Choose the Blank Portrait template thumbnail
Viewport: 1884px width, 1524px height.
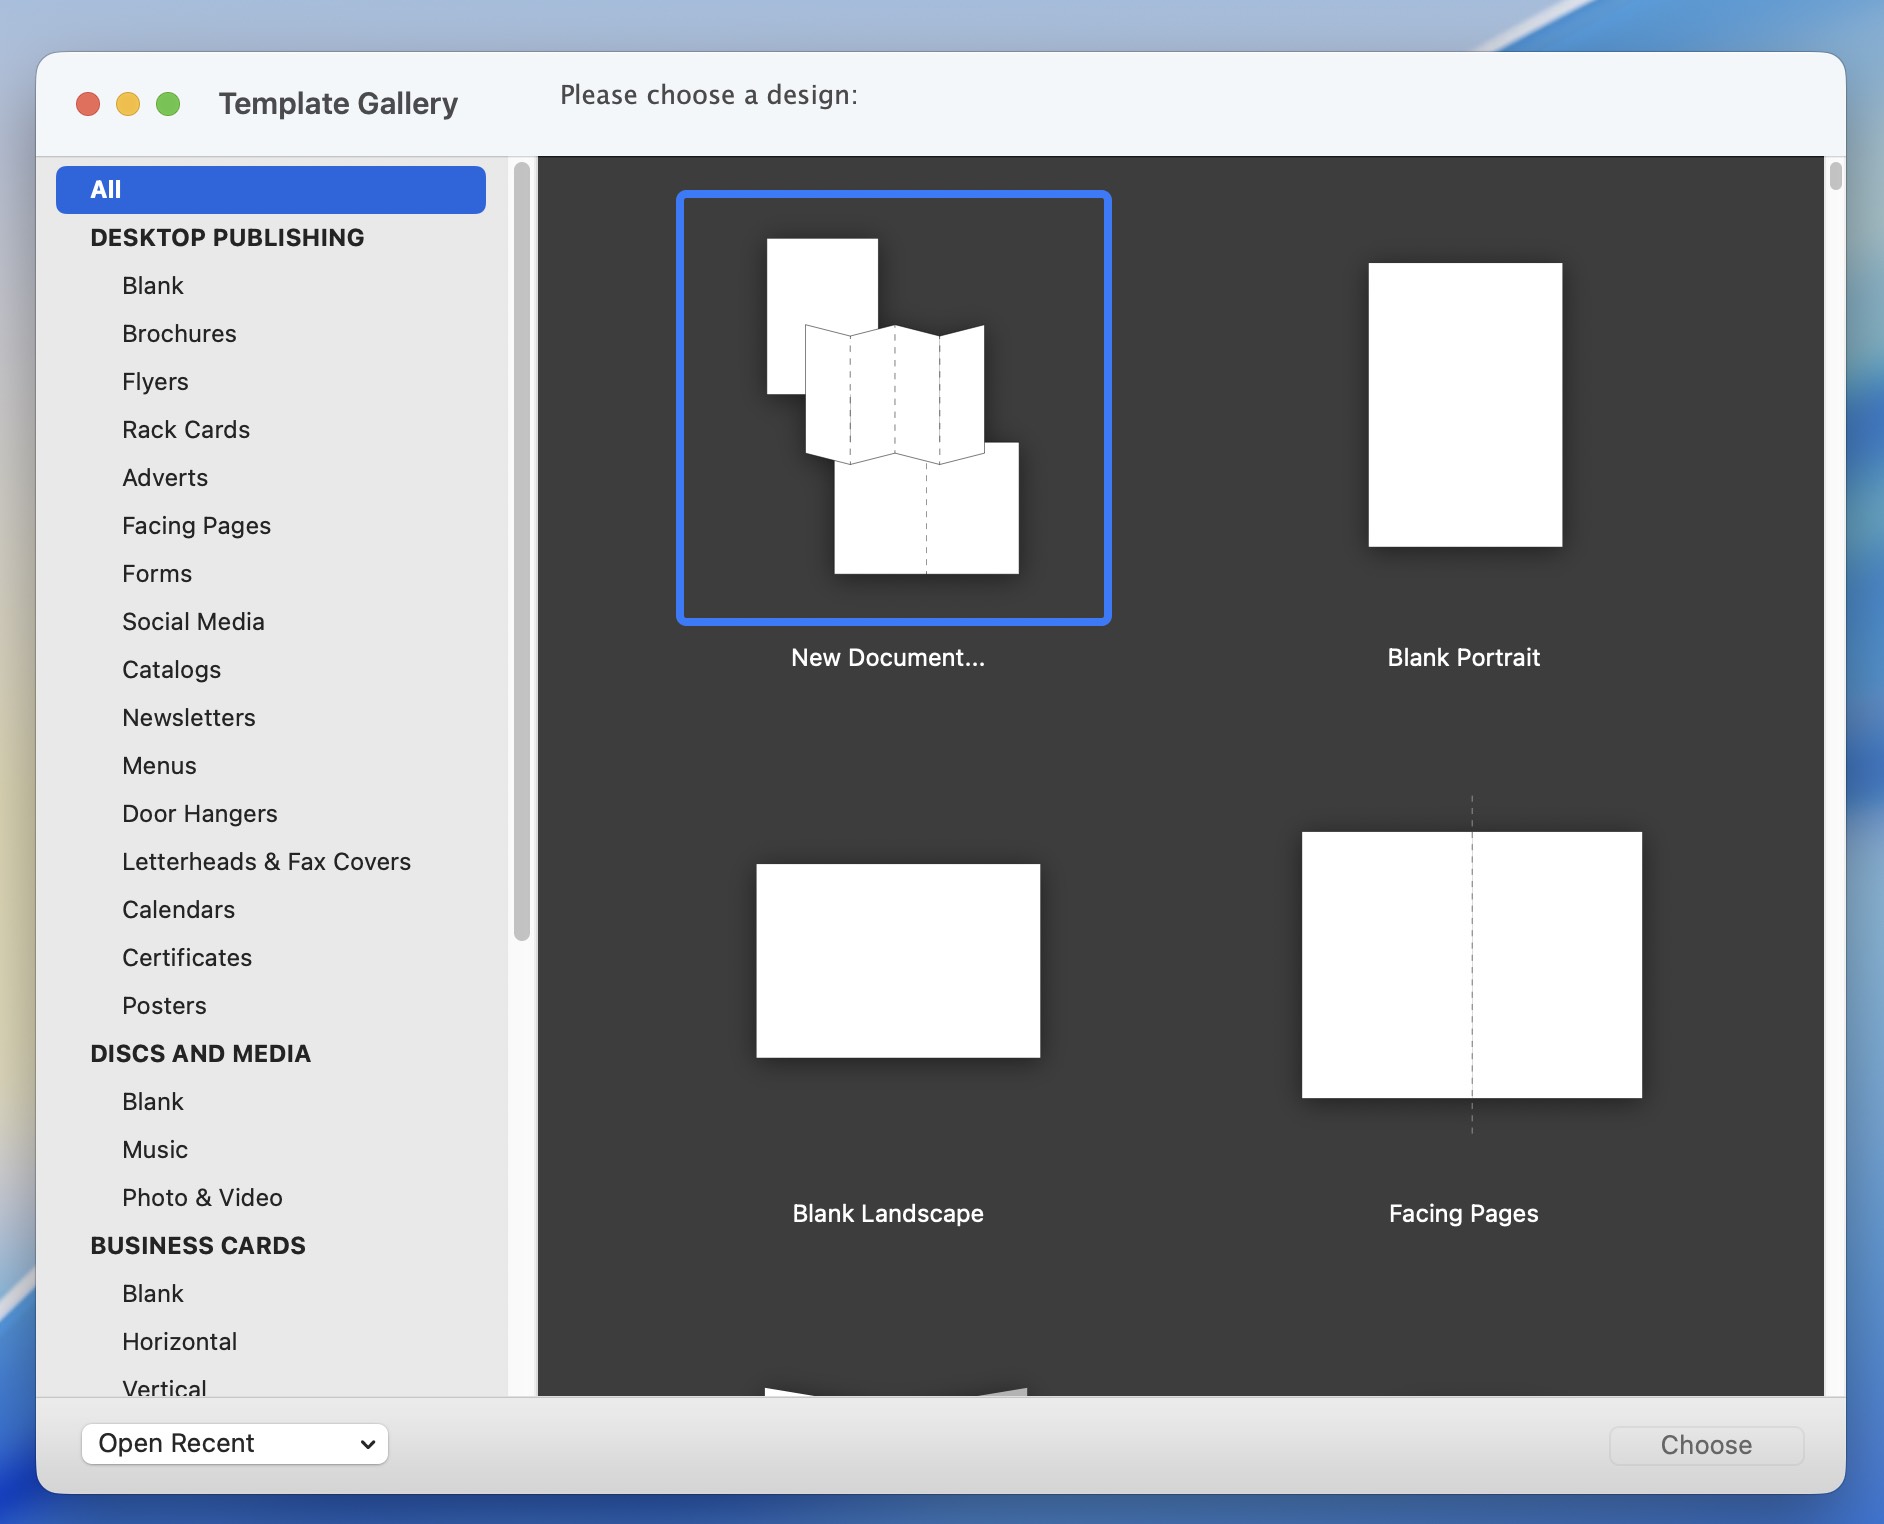1464,405
